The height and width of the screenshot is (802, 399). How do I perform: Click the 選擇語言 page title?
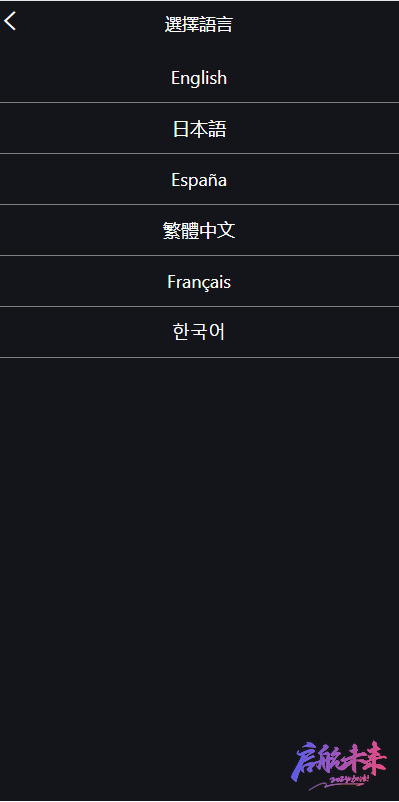(x=199, y=24)
